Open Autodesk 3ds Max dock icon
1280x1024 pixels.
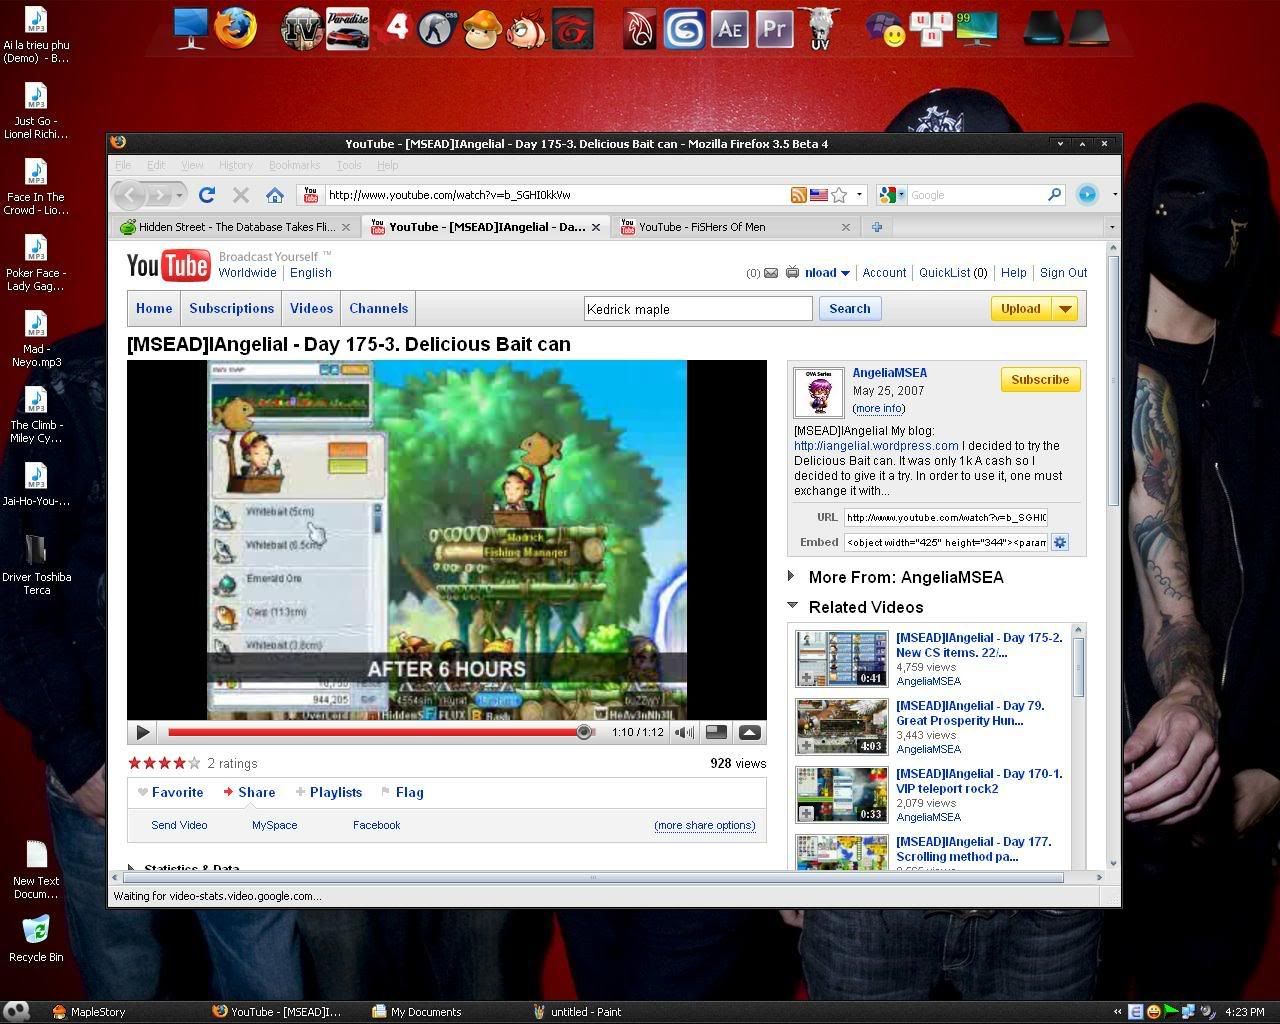[x=685, y=29]
